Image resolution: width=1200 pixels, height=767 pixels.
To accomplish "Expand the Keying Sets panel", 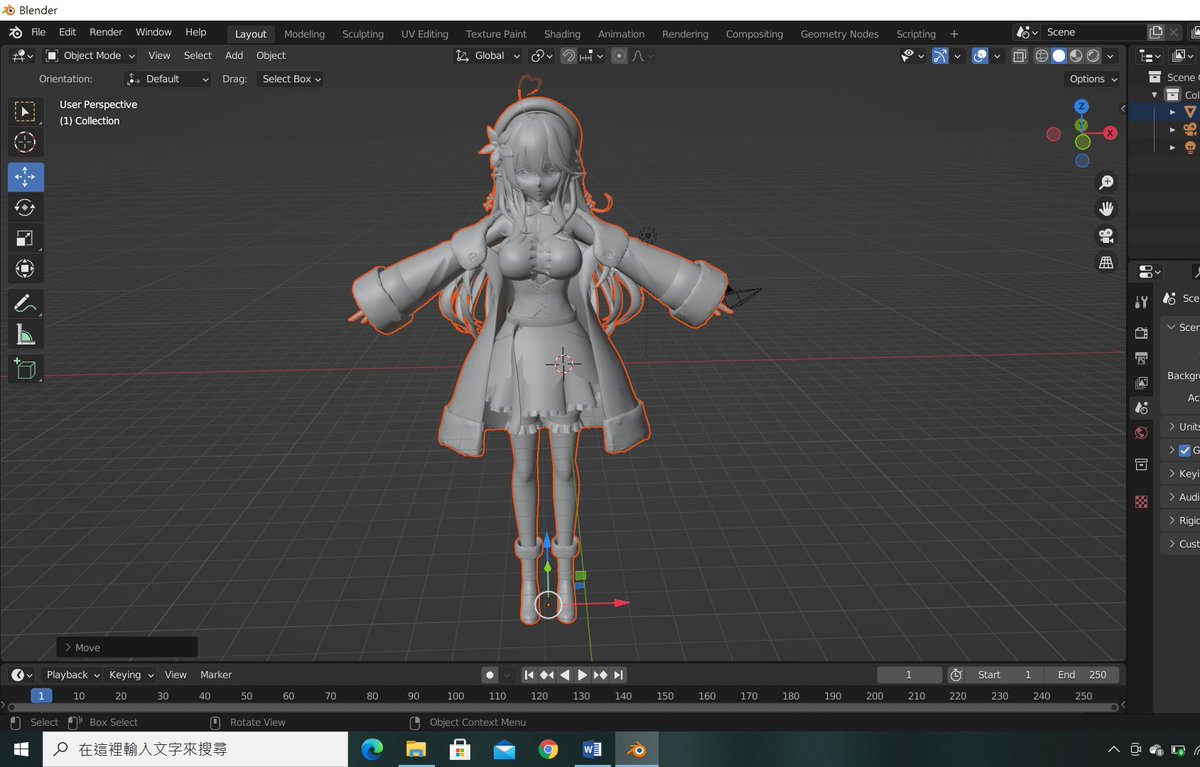I will click(1181, 474).
